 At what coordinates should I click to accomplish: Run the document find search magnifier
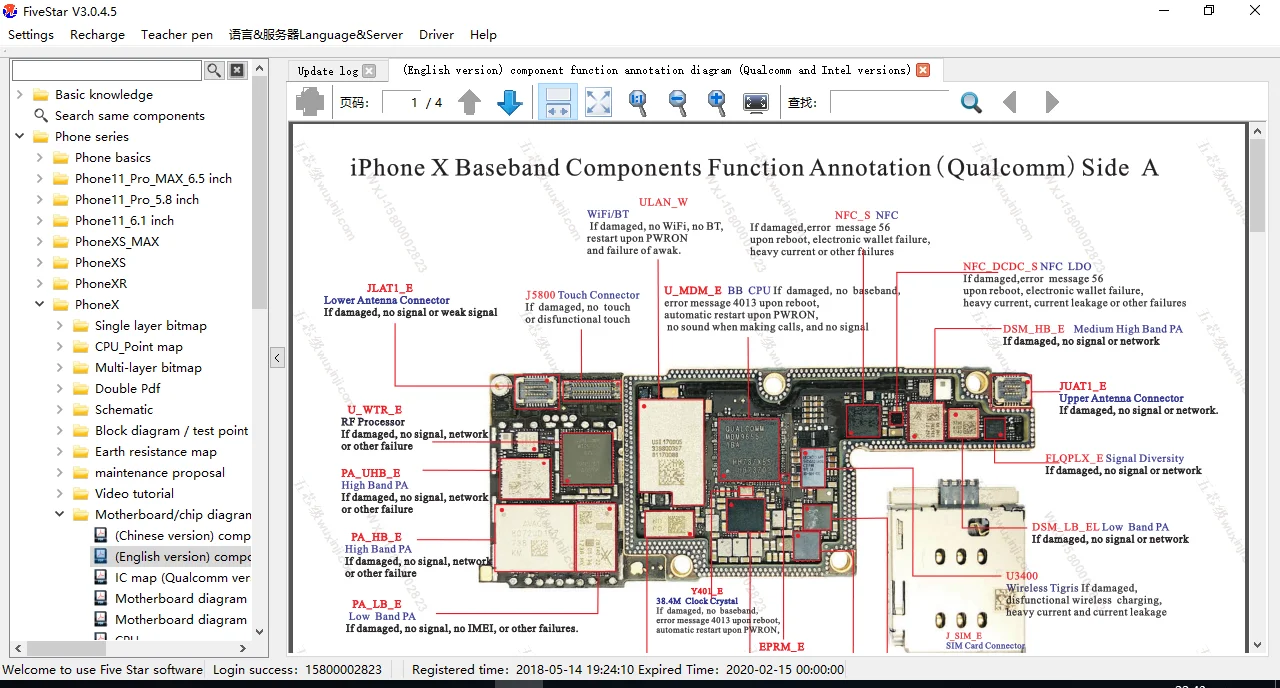click(970, 102)
